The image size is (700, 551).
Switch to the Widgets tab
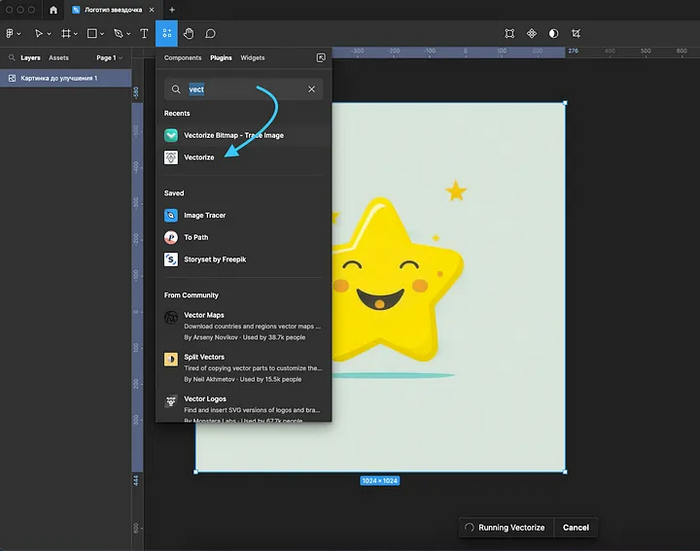253,58
